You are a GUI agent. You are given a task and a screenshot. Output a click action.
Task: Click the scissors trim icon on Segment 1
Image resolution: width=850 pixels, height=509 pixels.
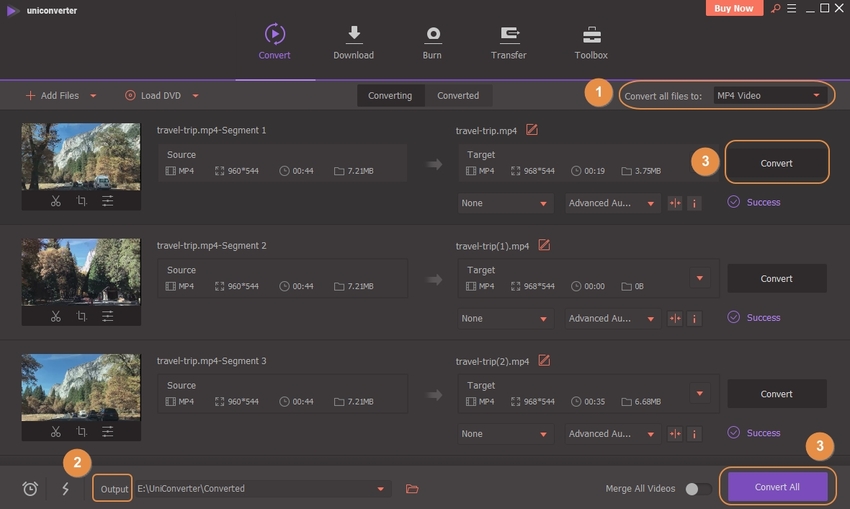click(x=56, y=201)
